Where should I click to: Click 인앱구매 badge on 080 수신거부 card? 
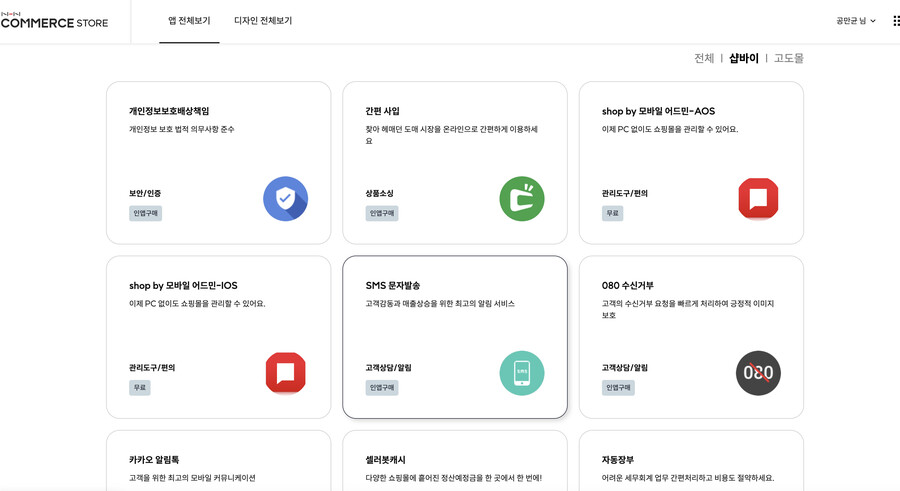618,388
